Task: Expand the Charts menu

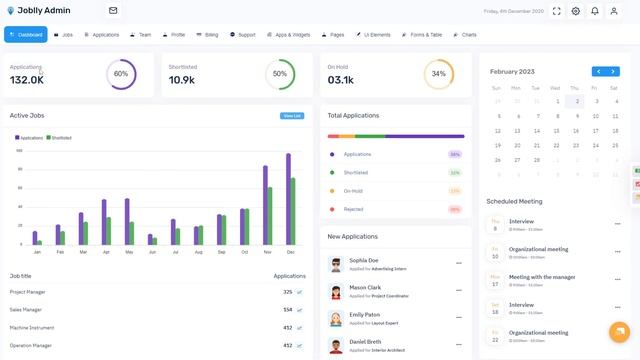Action: pos(465,35)
